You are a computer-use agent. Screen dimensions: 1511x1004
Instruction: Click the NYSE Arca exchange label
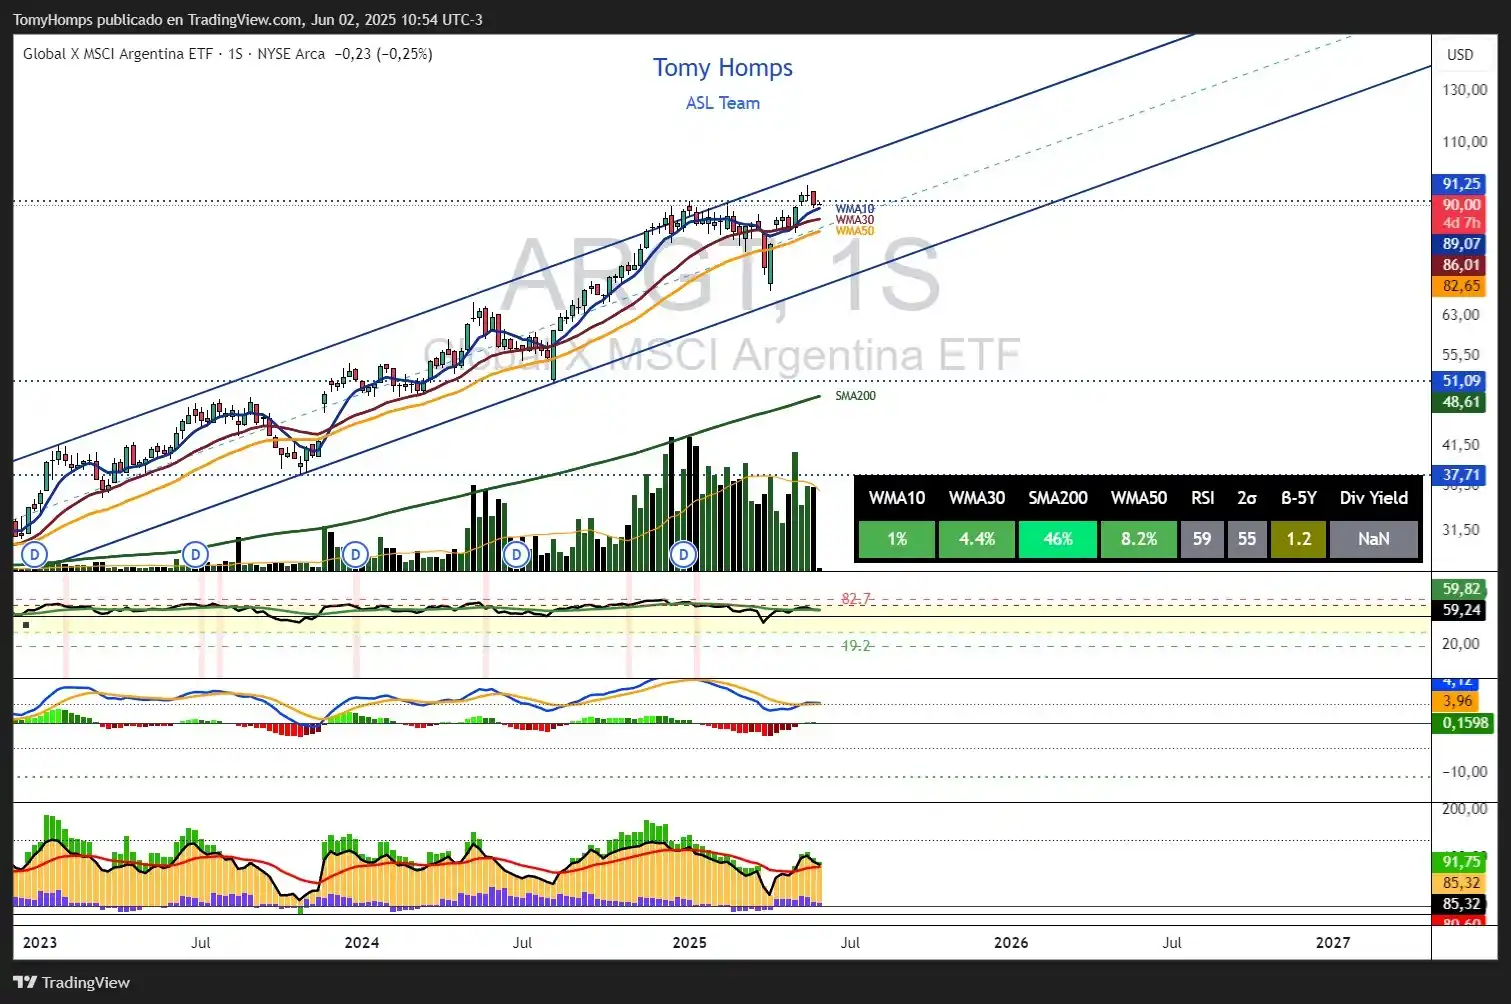pyautogui.click(x=291, y=54)
